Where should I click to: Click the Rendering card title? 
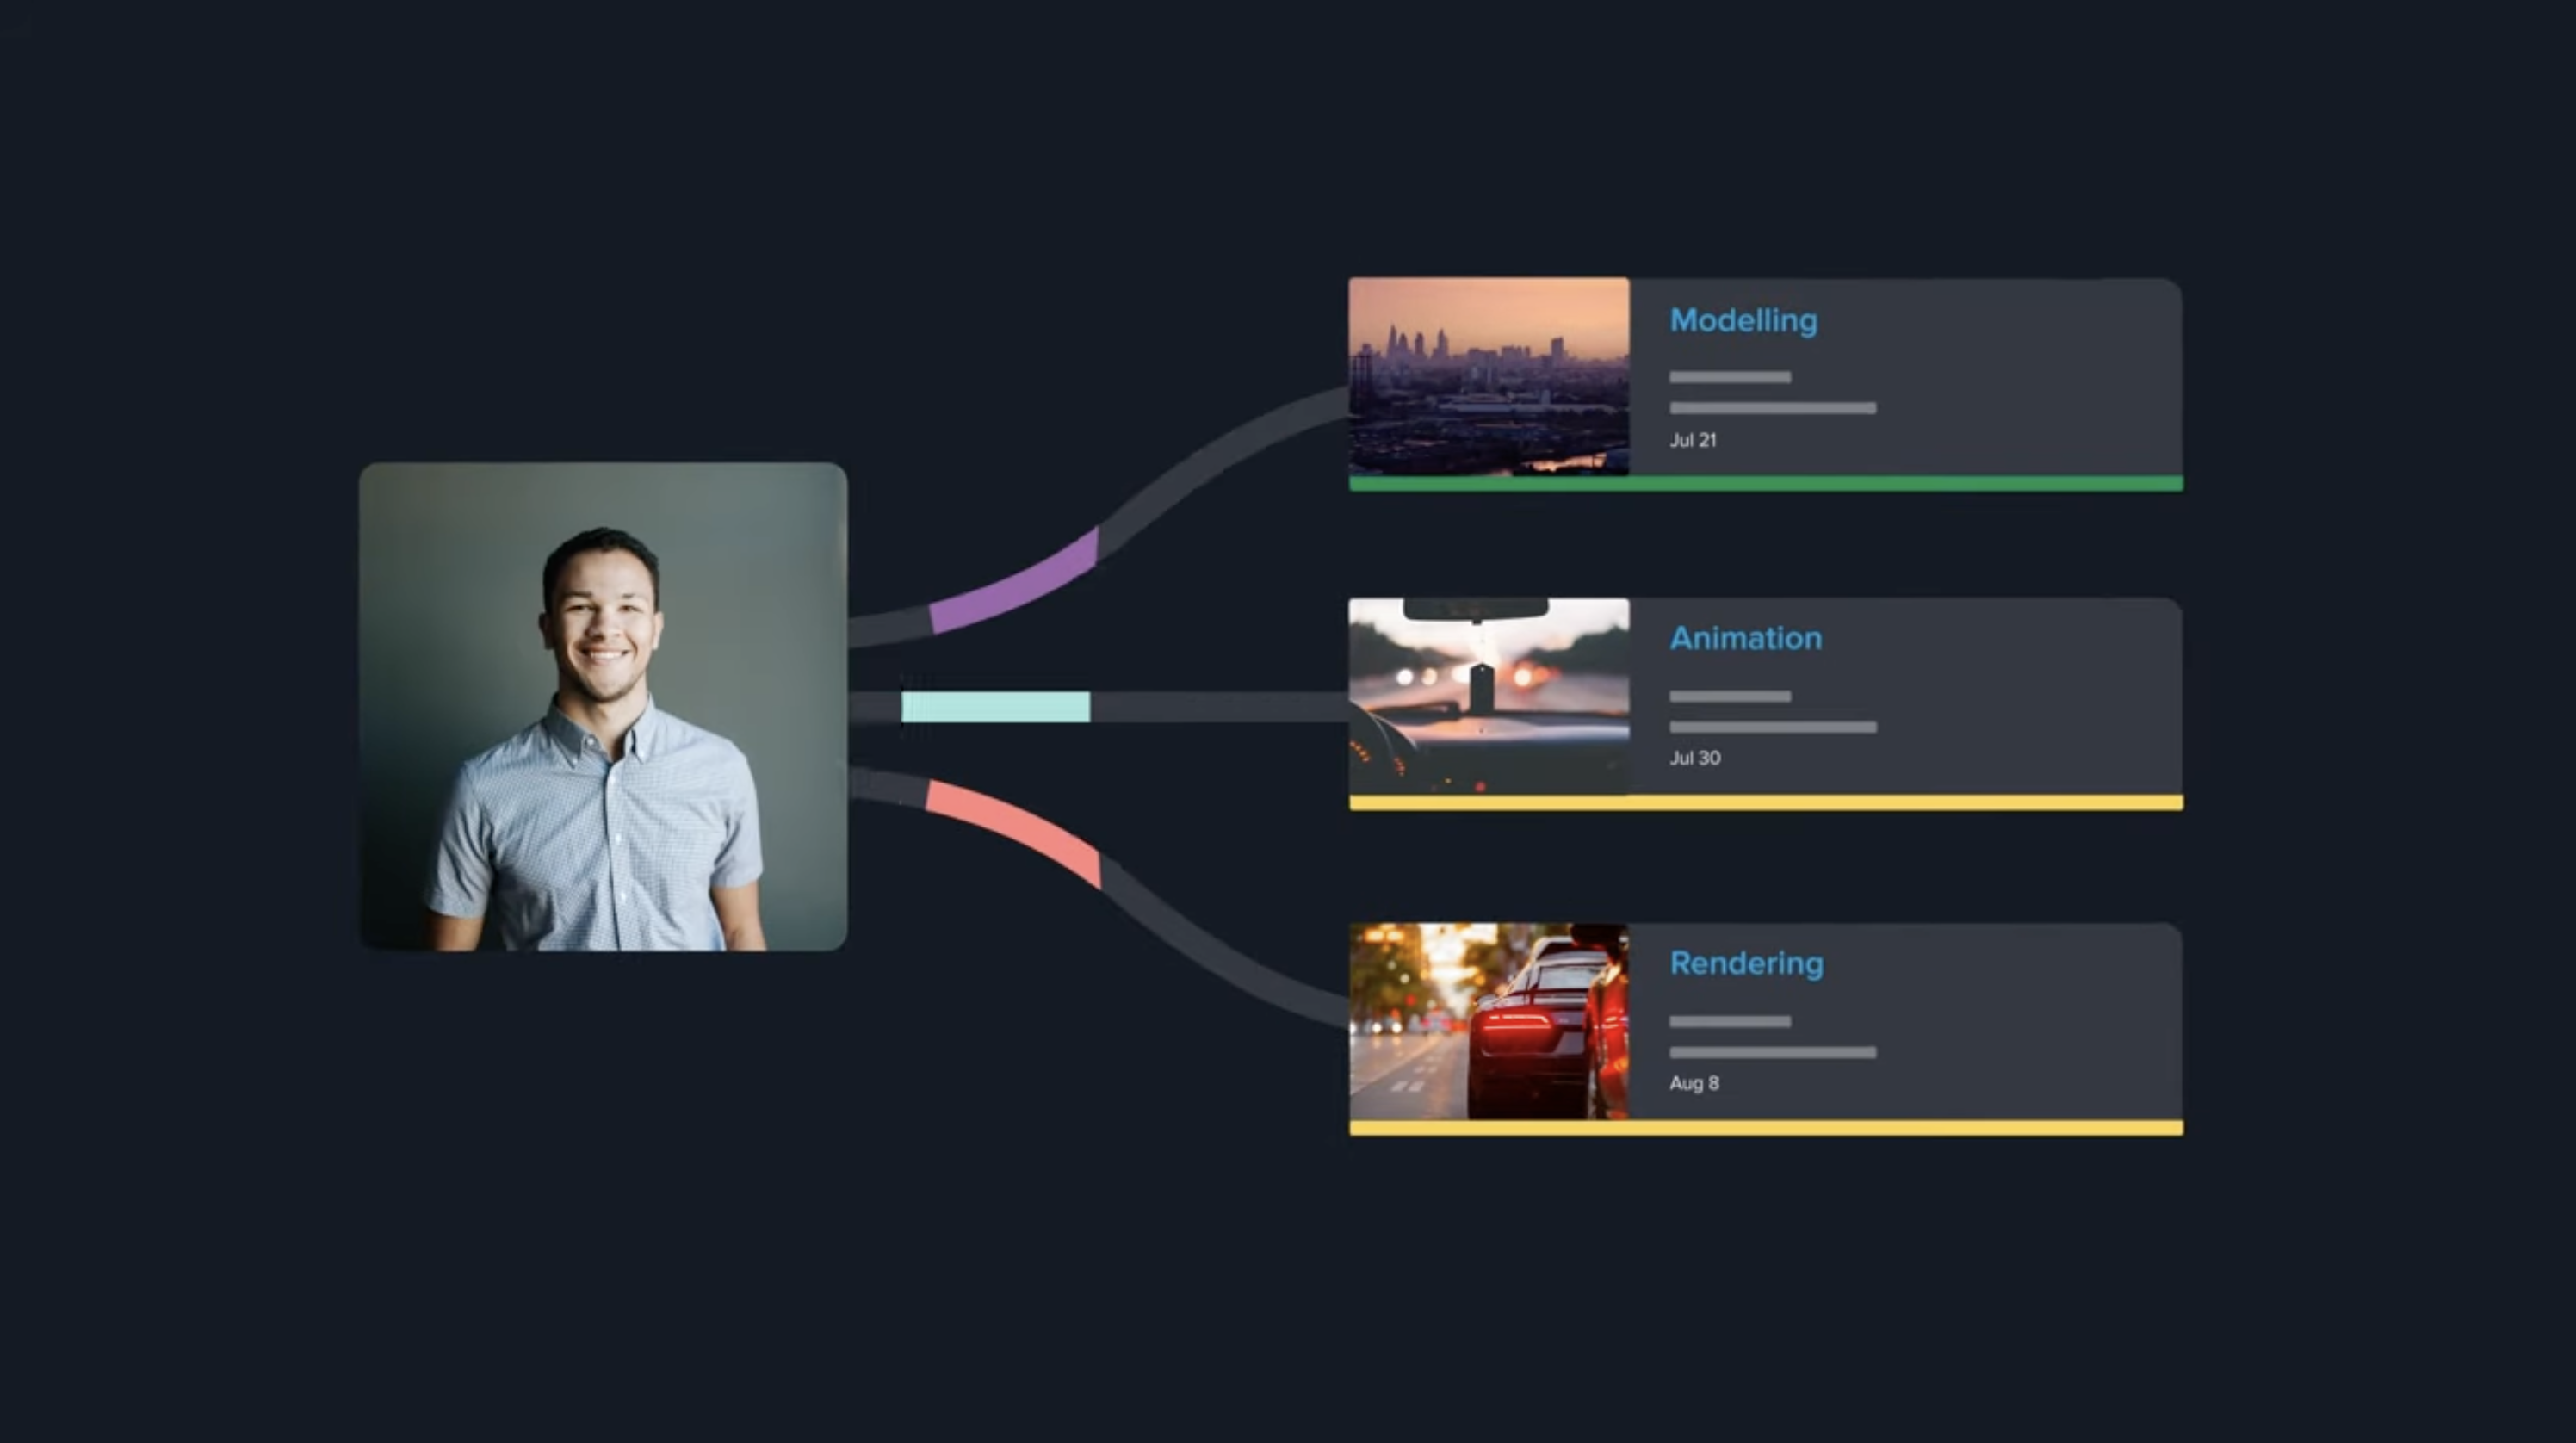tap(1746, 963)
